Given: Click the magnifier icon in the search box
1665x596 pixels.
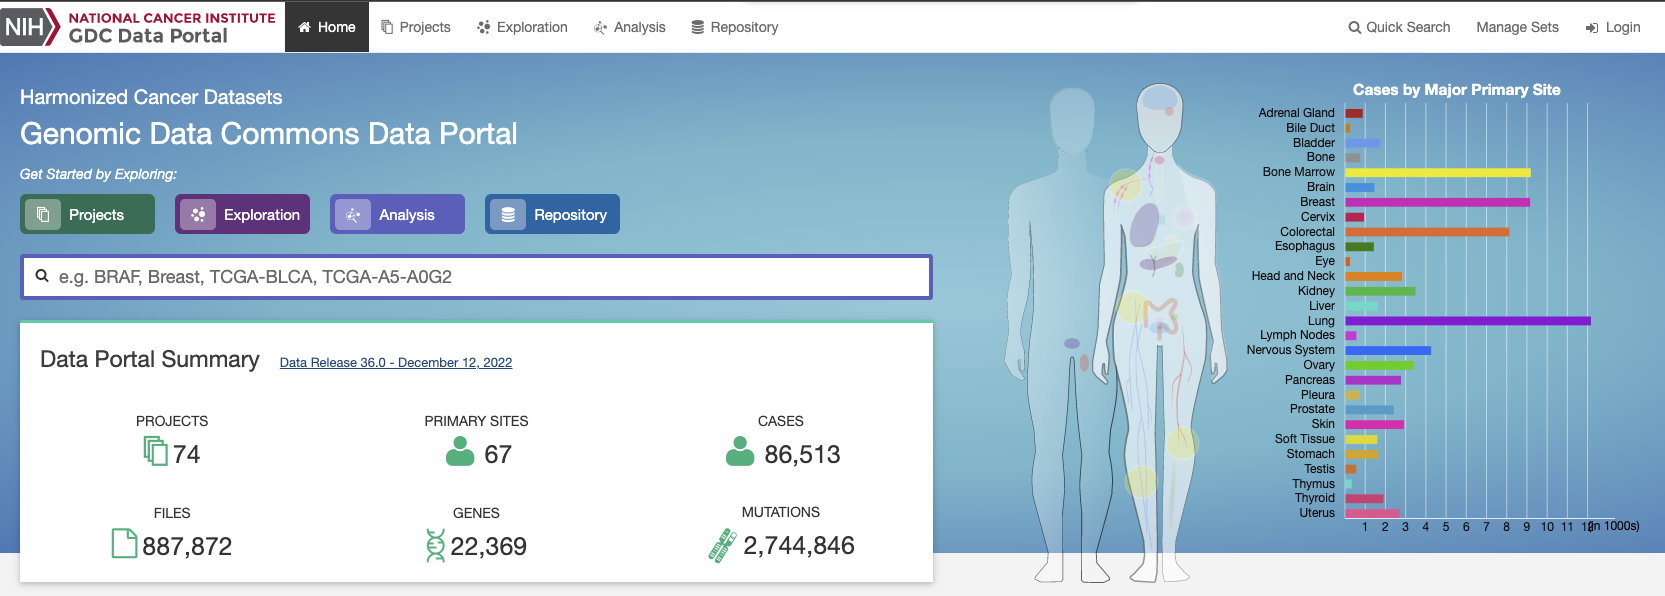Looking at the screenshot, I should (42, 276).
